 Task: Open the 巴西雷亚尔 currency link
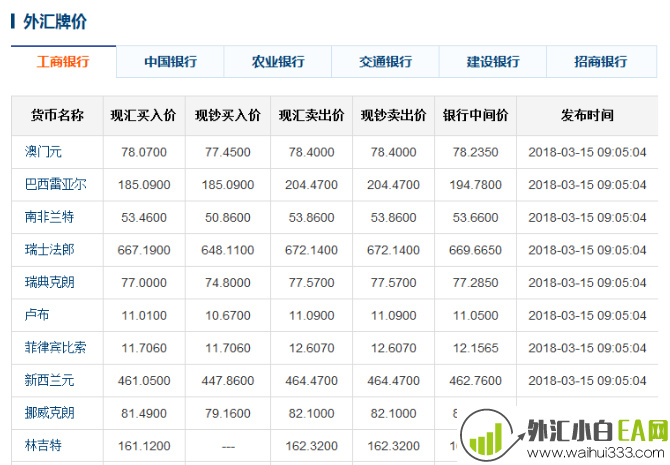[x=56, y=184]
